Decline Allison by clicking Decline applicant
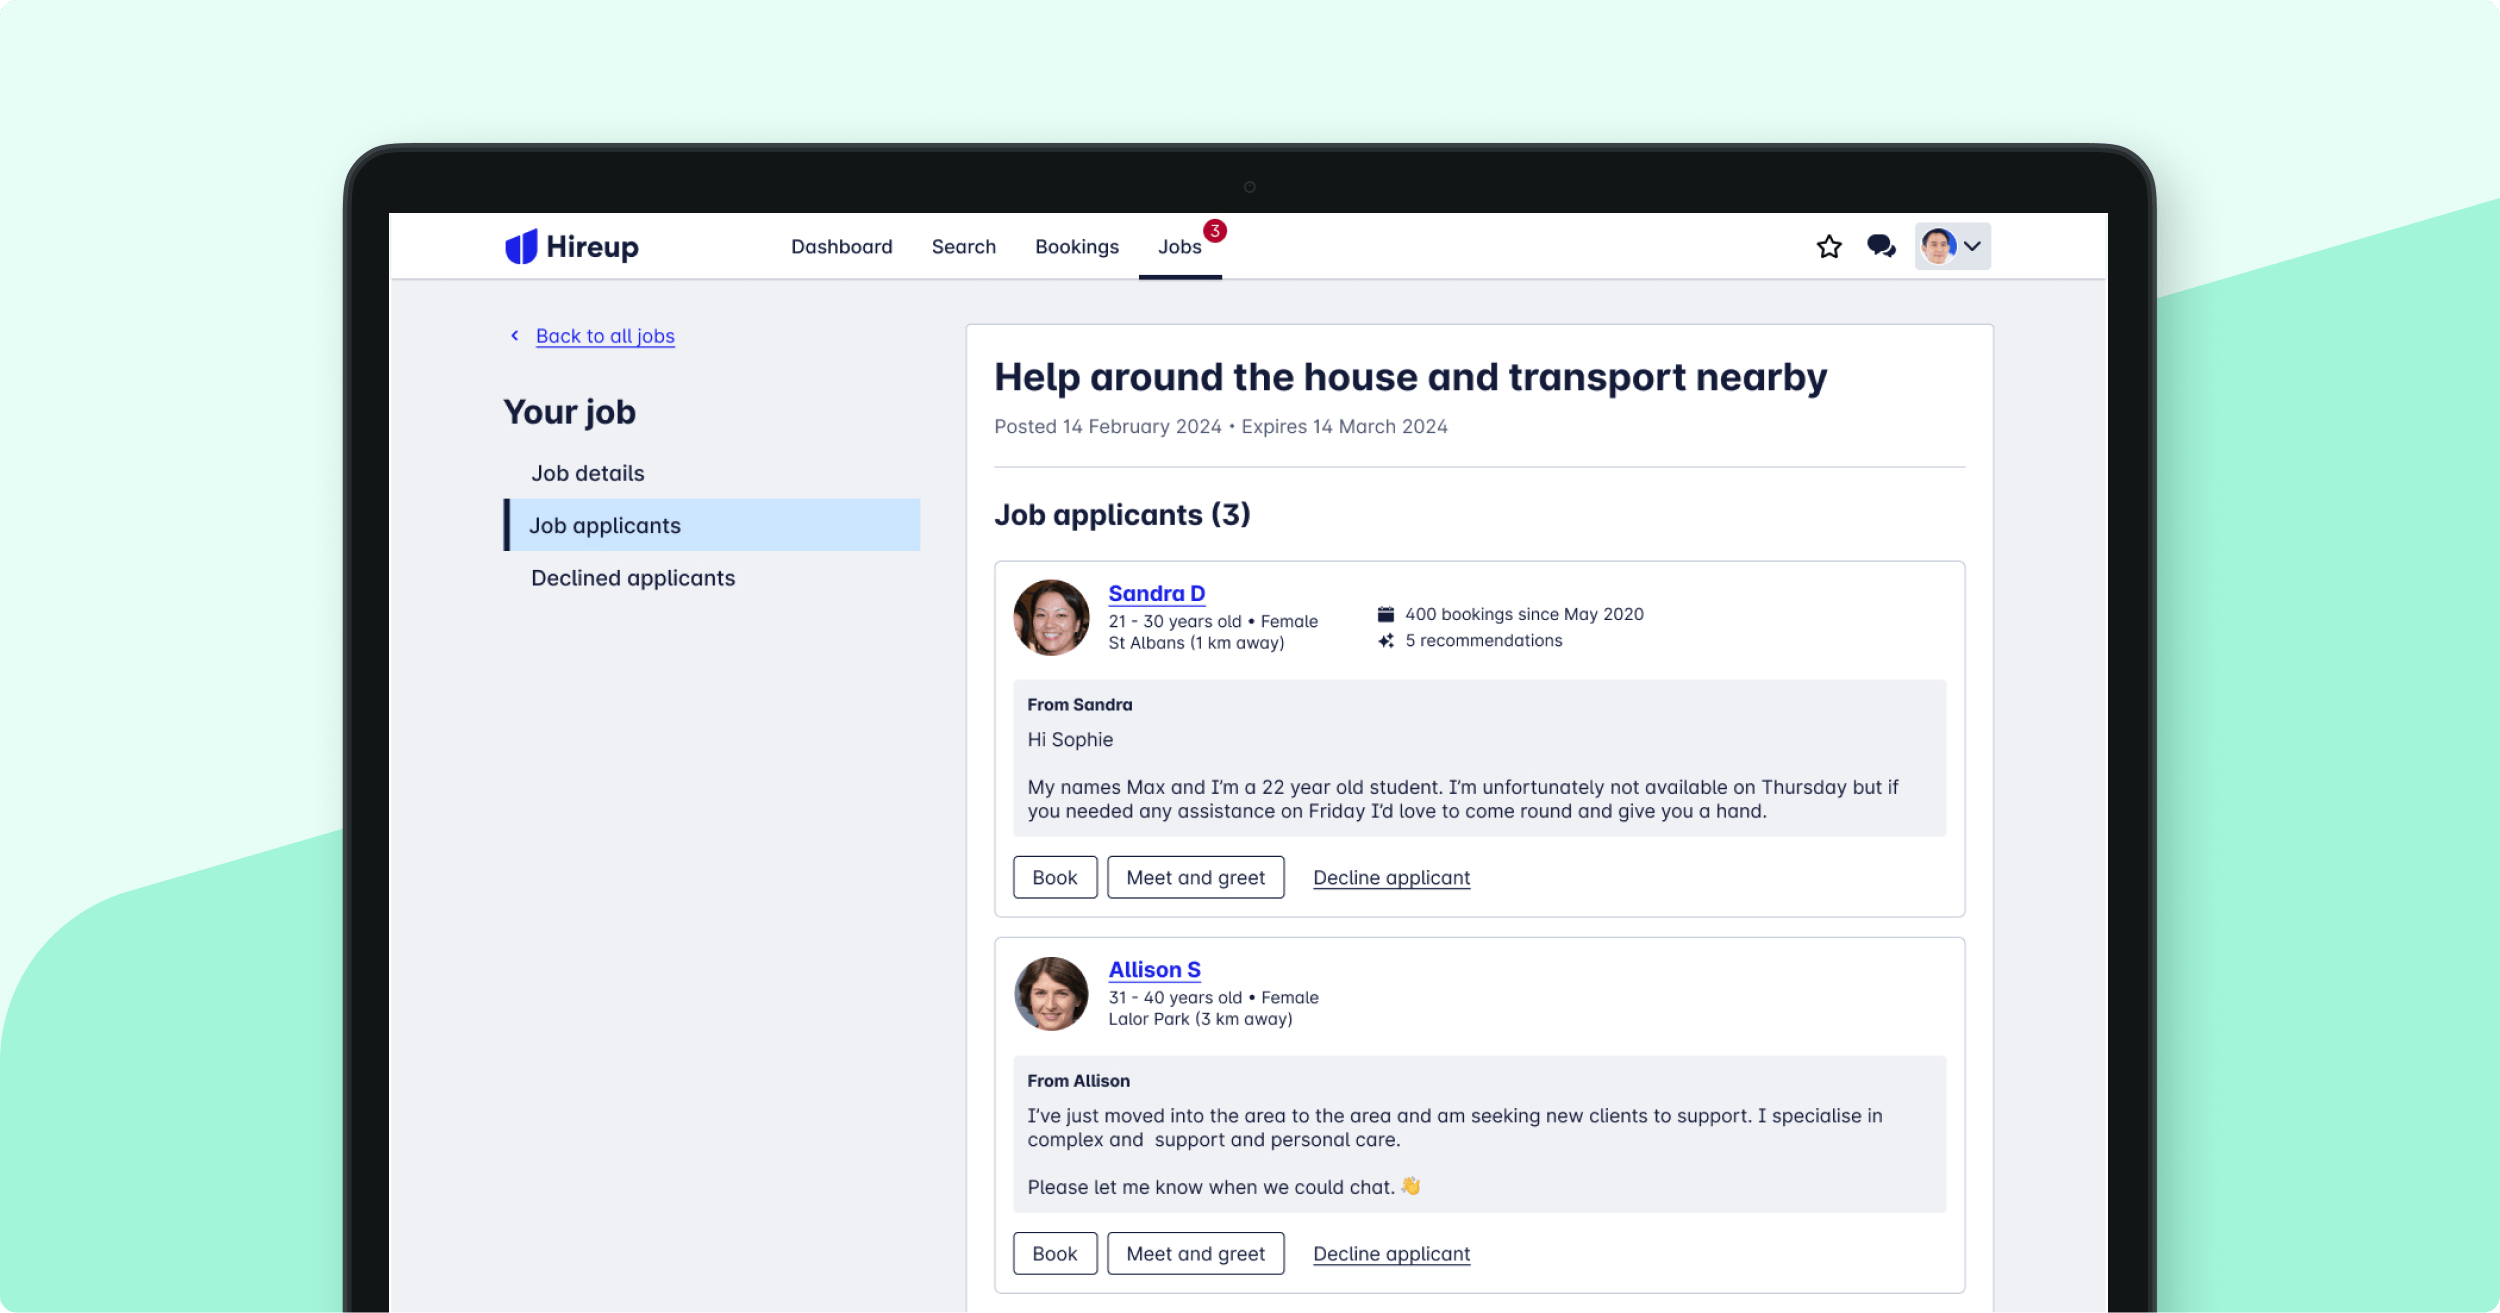The height and width of the screenshot is (1313, 2500). point(1390,1253)
